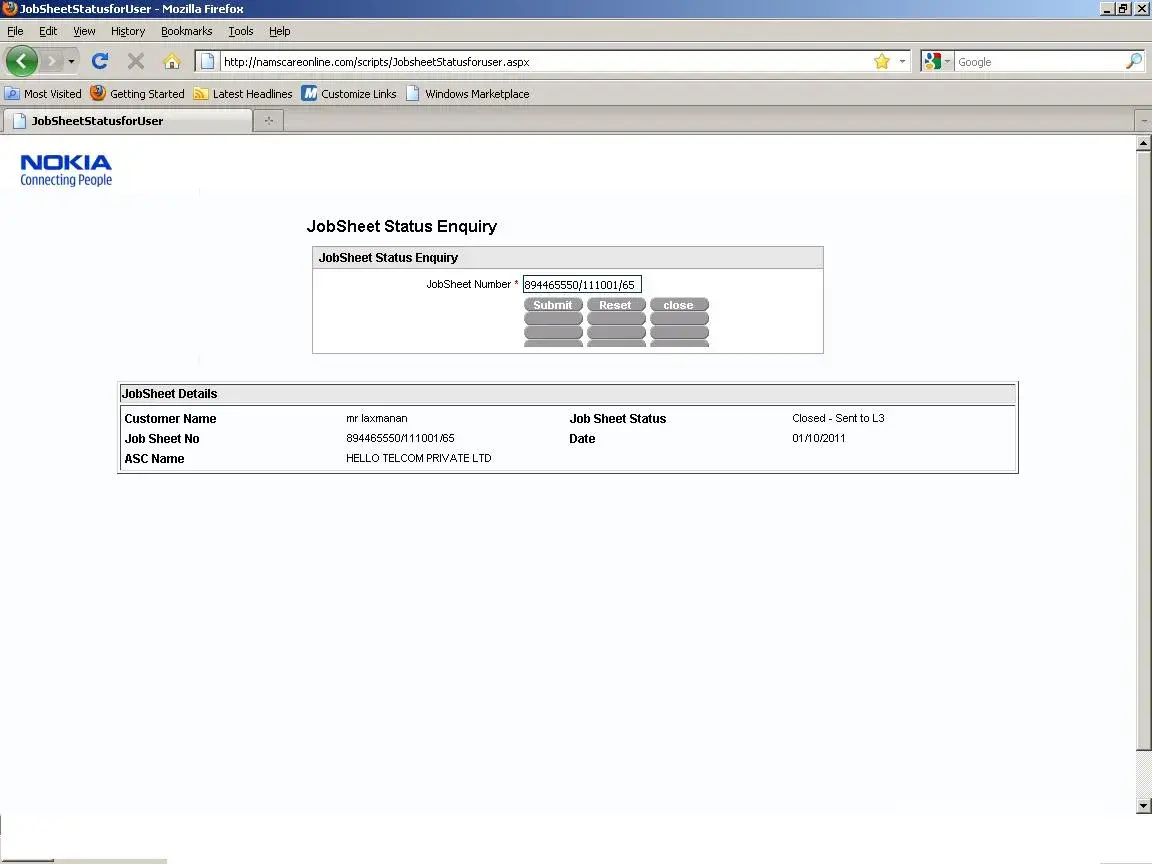Viewport: 1152px width, 864px height.
Task: Click the Nokia Connecting People logo
Action: (66, 170)
